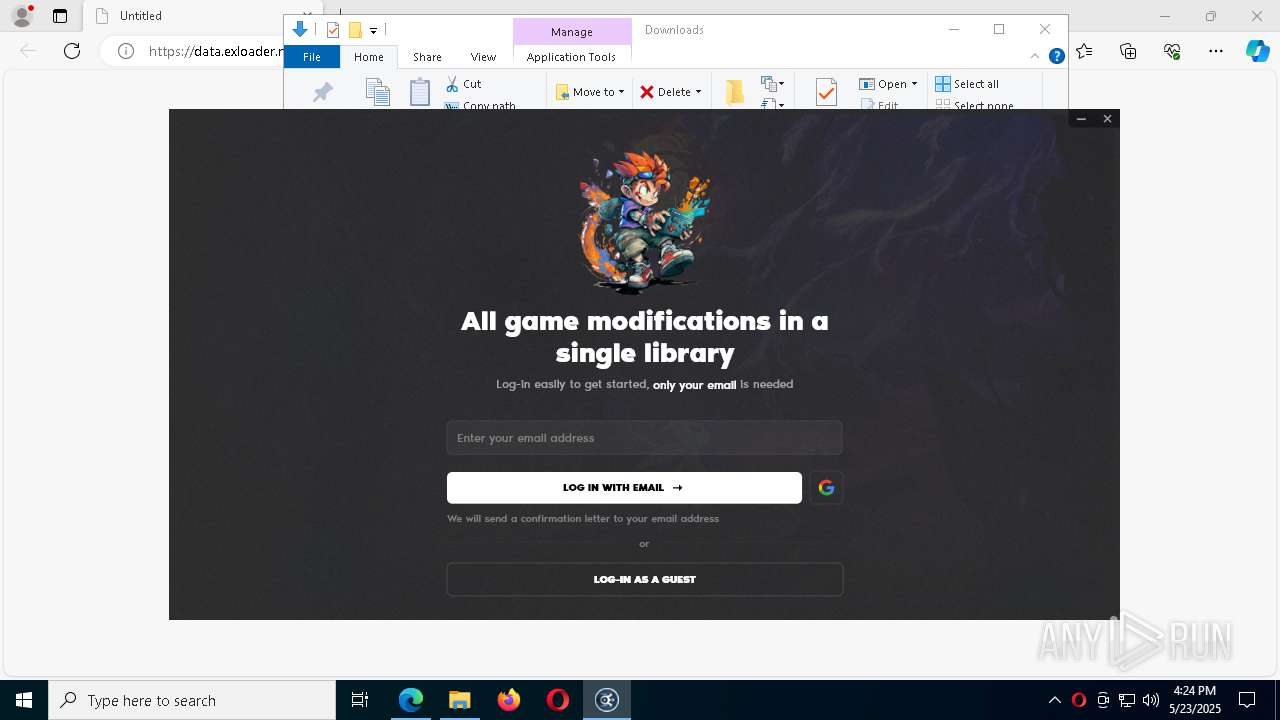
Task: Click the Google sign-in icon button
Action: (826, 488)
